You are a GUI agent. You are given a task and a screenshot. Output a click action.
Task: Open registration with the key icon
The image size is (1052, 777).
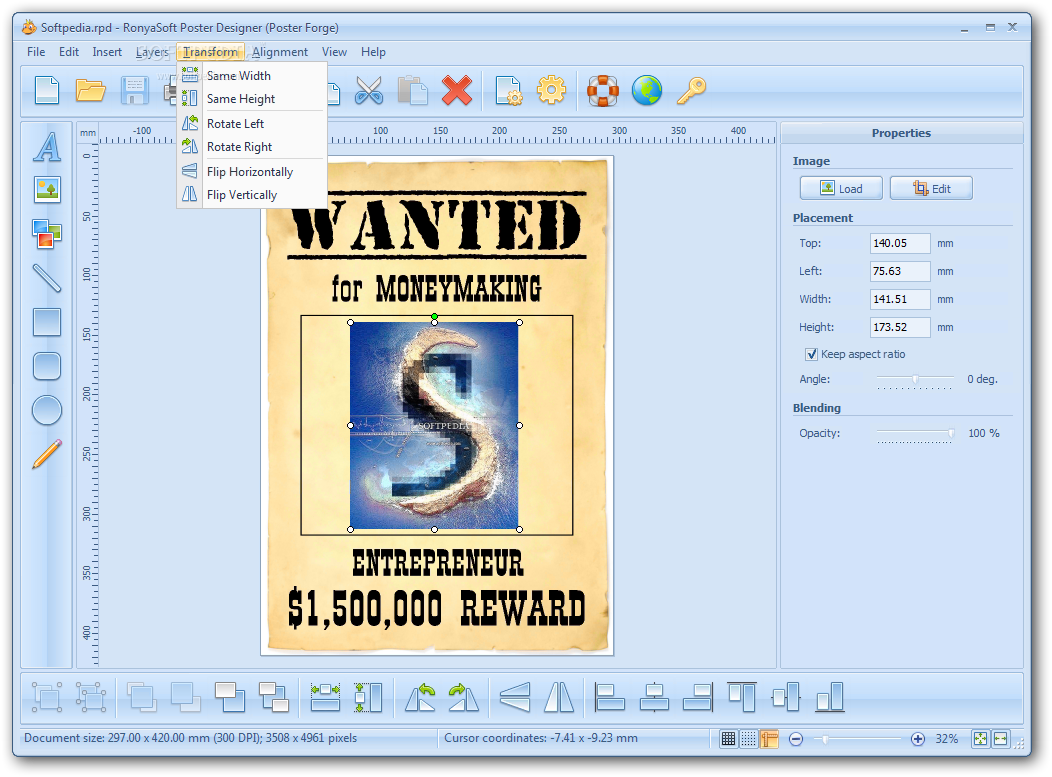691,91
